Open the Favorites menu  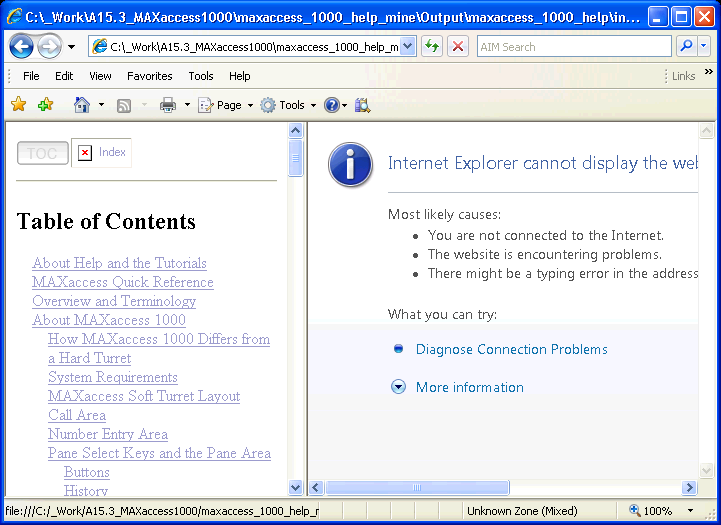click(x=149, y=76)
